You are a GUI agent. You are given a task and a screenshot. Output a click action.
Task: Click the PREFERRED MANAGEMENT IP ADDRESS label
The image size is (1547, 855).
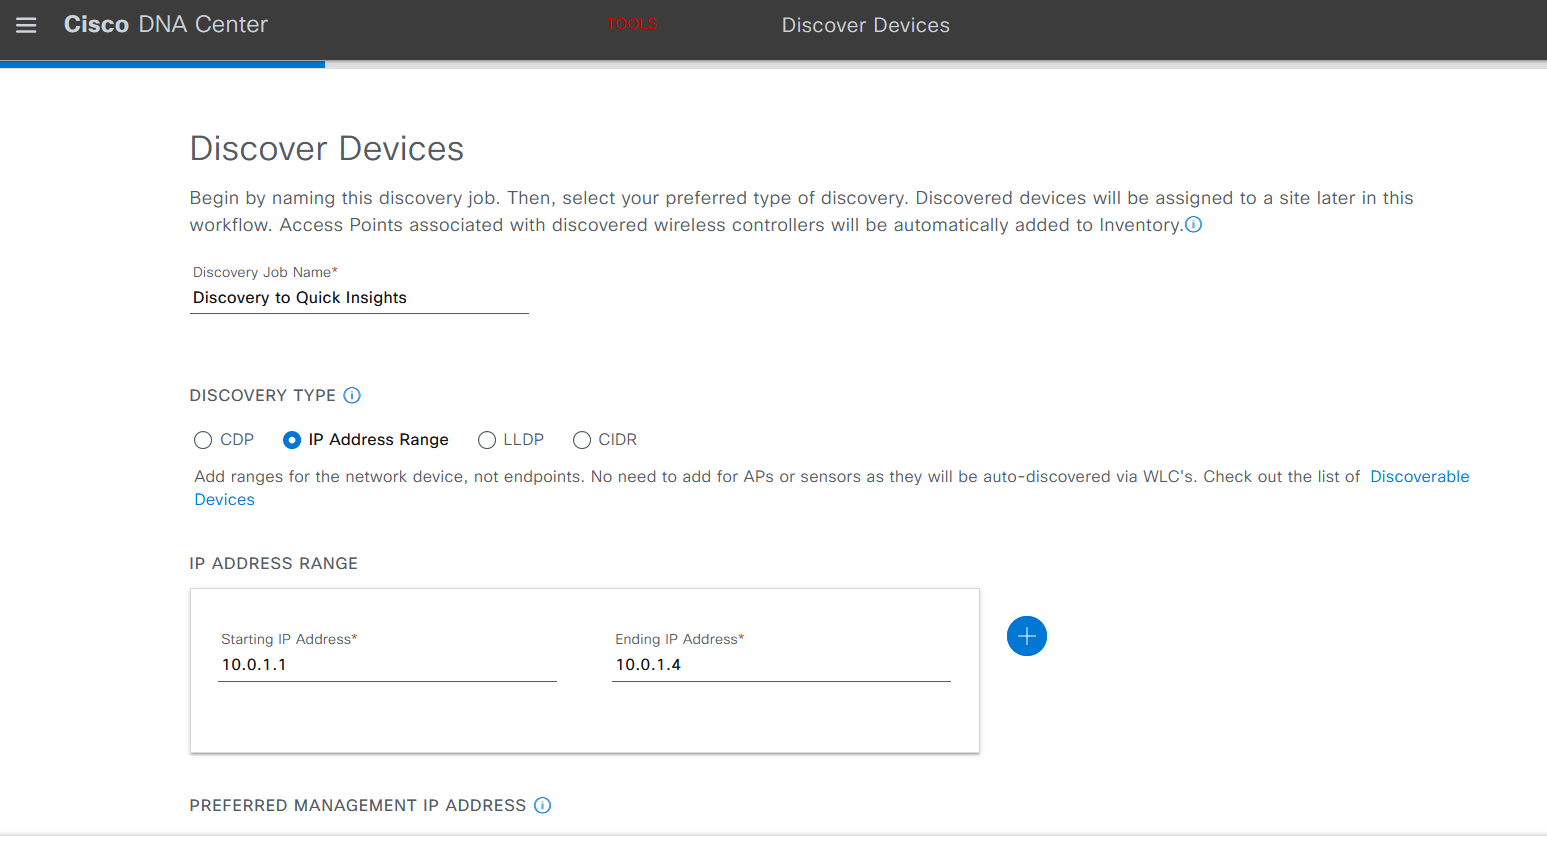(358, 805)
